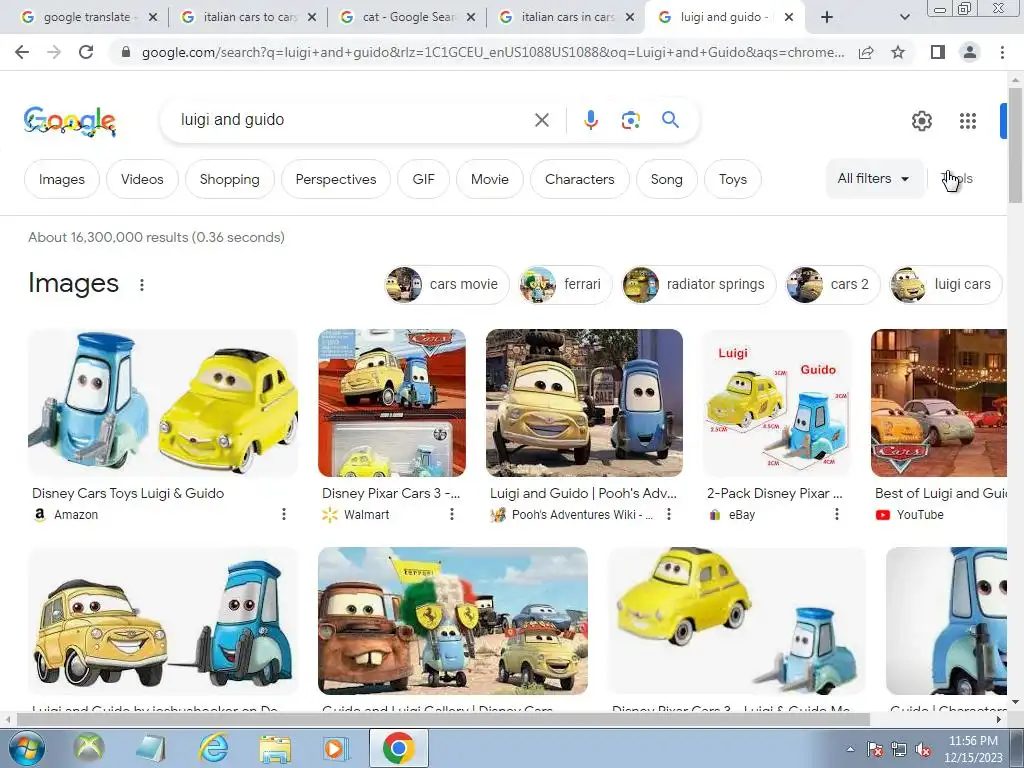The height and width of the screenshot is (768, 1024).
Task: Bookmark this page with star icon
Action: 898,52
